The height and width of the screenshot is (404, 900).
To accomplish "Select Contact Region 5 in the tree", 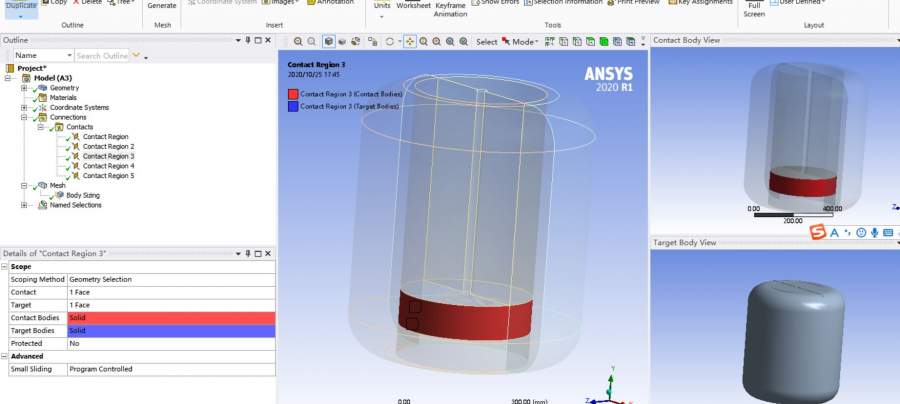I will coord(108,176).
